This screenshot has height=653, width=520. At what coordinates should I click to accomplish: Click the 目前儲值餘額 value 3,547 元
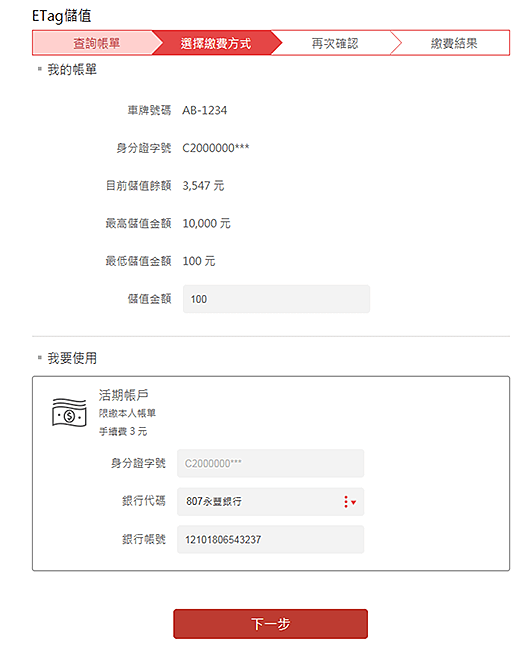(204, 186)
